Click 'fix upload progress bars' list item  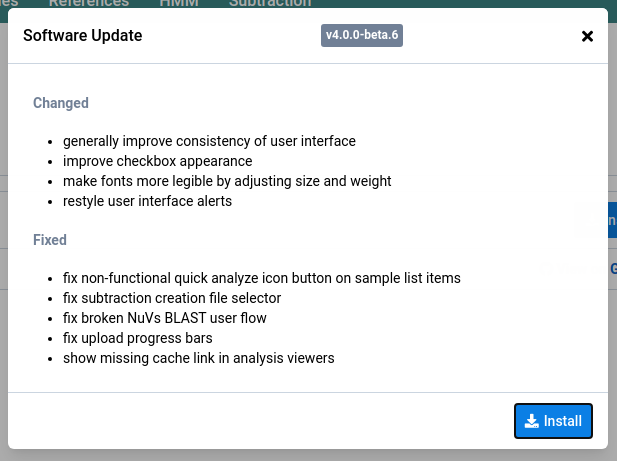coord(137,338)
